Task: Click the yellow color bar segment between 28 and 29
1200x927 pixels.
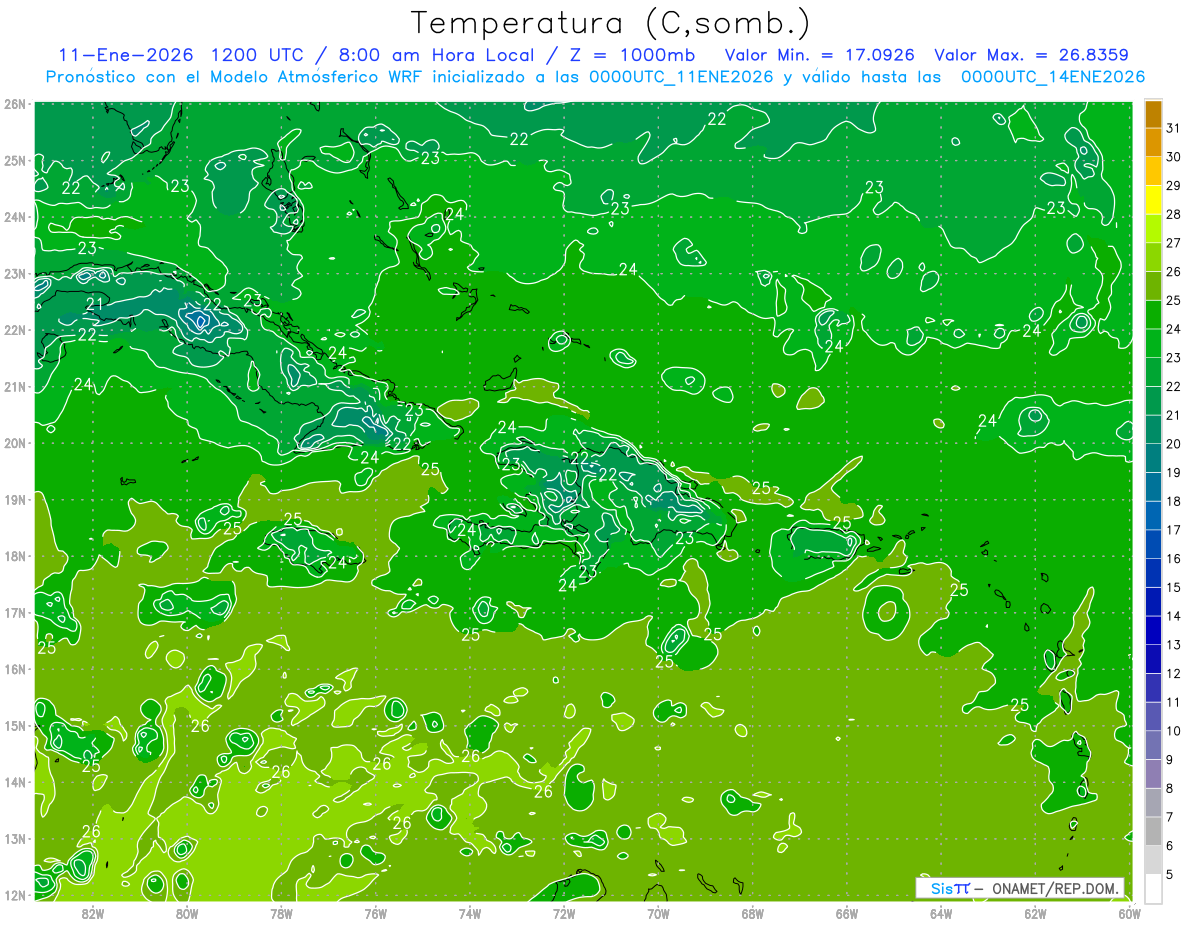Action: (x=1153, y=200)
